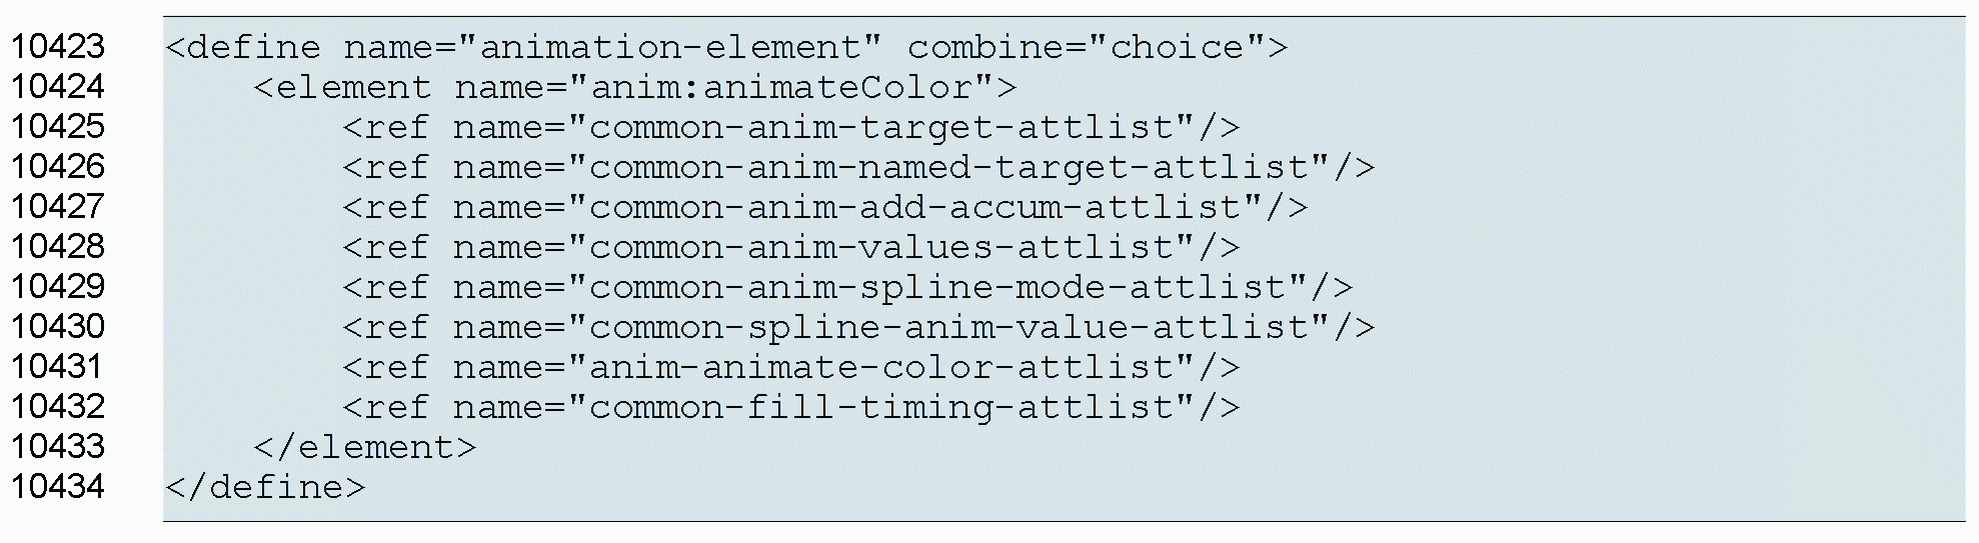
Task: Click the "common-anim-named-target-attlist" ref line
Action: tap(858, 167)
